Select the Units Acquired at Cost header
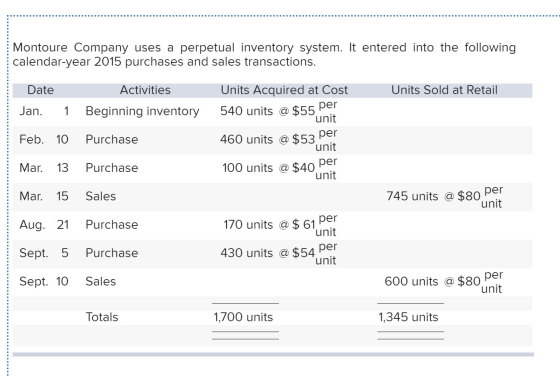 [x=284, y=90]
